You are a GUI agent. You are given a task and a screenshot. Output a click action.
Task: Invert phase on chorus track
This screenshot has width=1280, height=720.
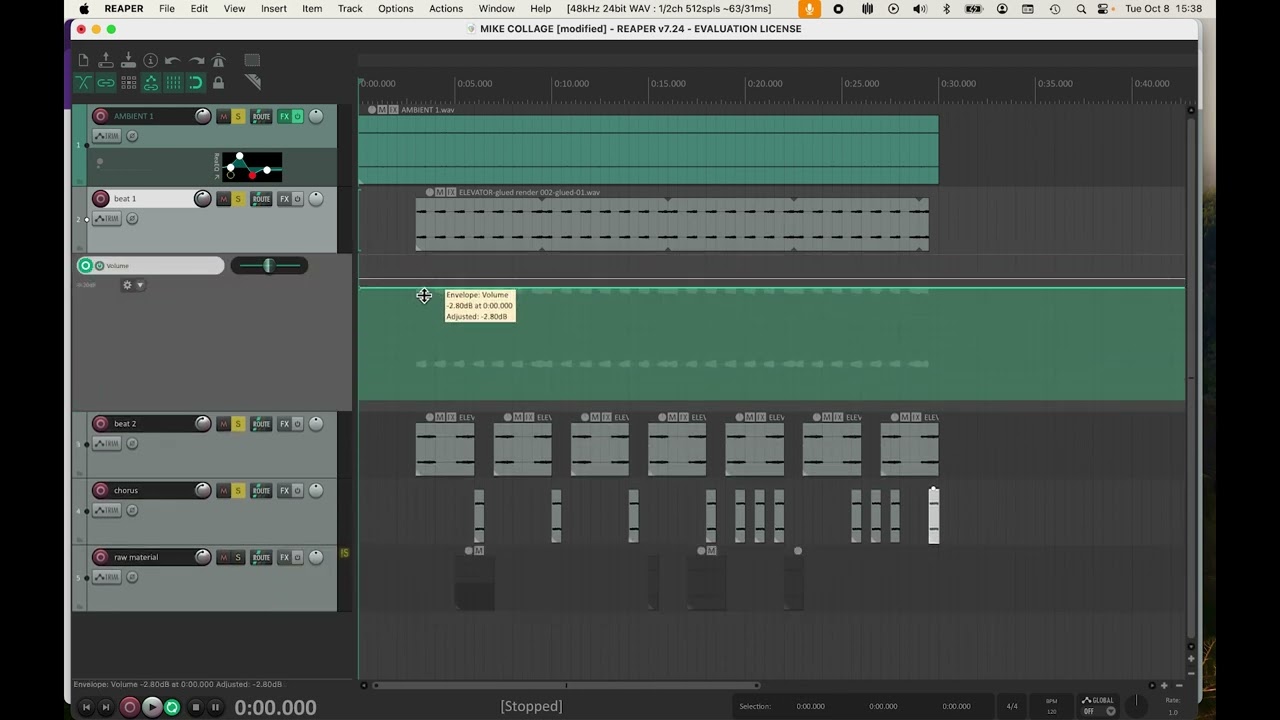pos(132,510)
